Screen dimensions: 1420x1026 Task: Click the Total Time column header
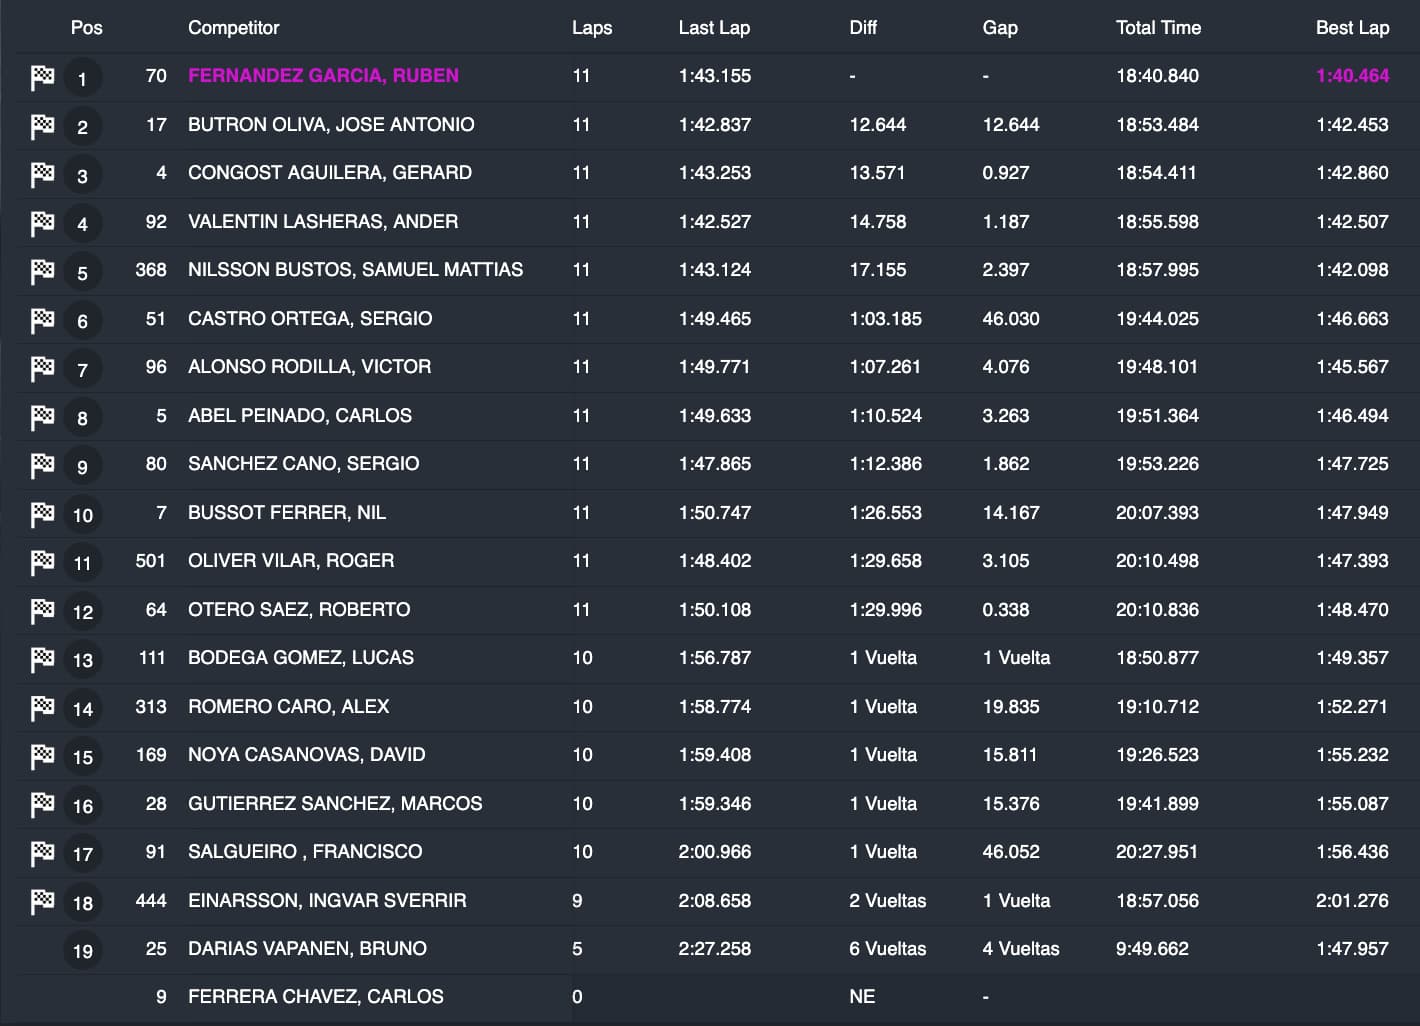(1158, 28)
